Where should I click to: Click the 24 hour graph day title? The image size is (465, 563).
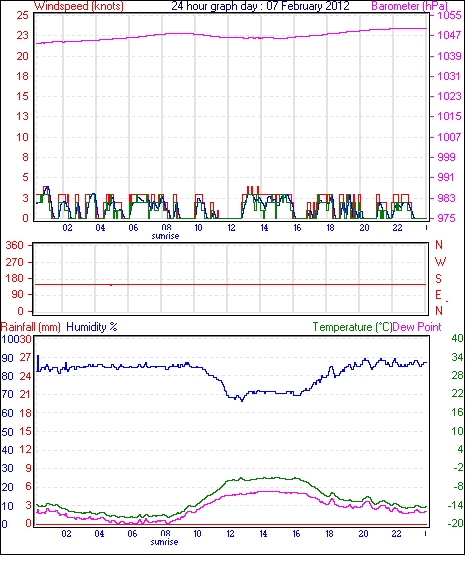coord(260,6)
